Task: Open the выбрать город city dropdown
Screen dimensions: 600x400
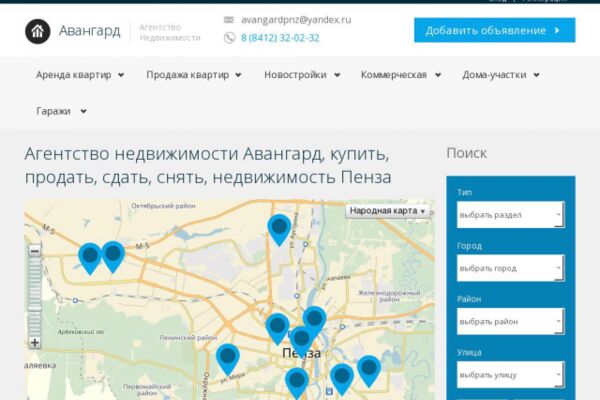Action: click(x=510, y=268)
